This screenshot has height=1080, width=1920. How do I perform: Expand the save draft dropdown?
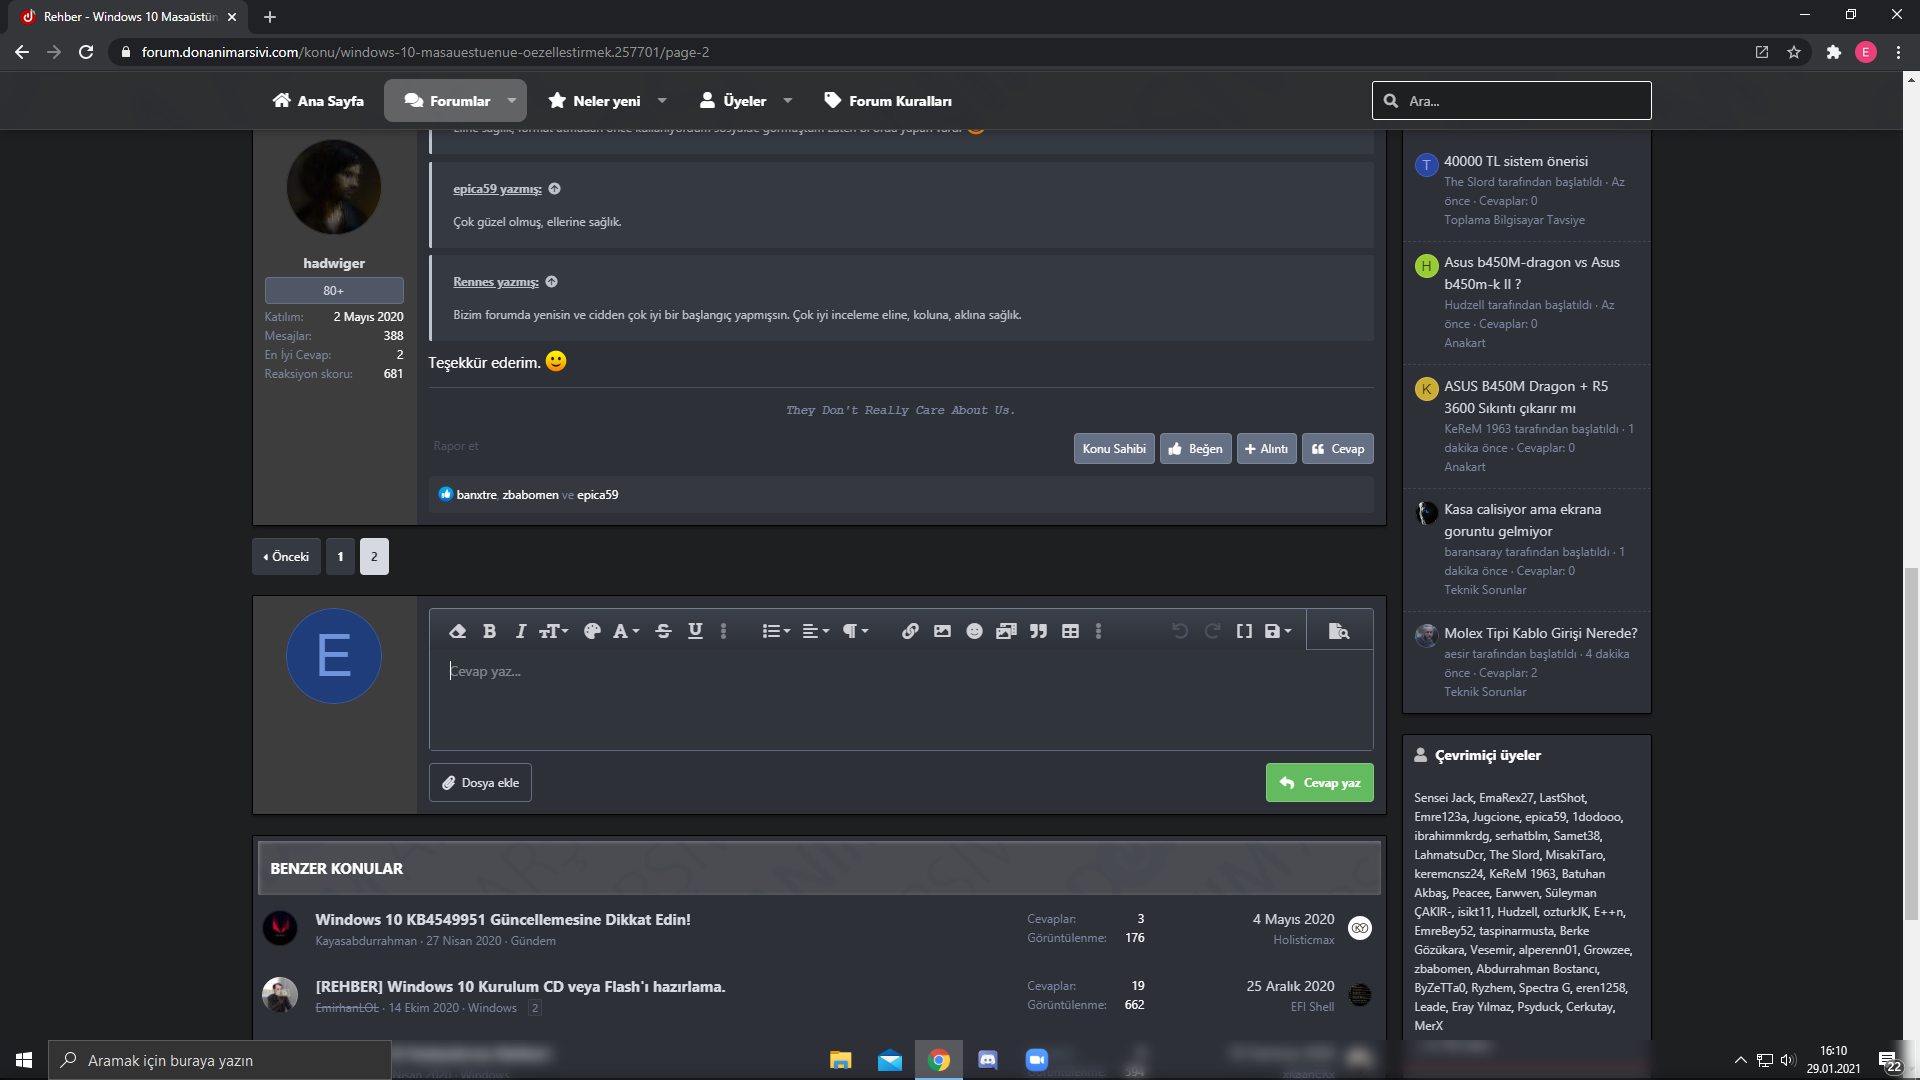click(1278, 631)
